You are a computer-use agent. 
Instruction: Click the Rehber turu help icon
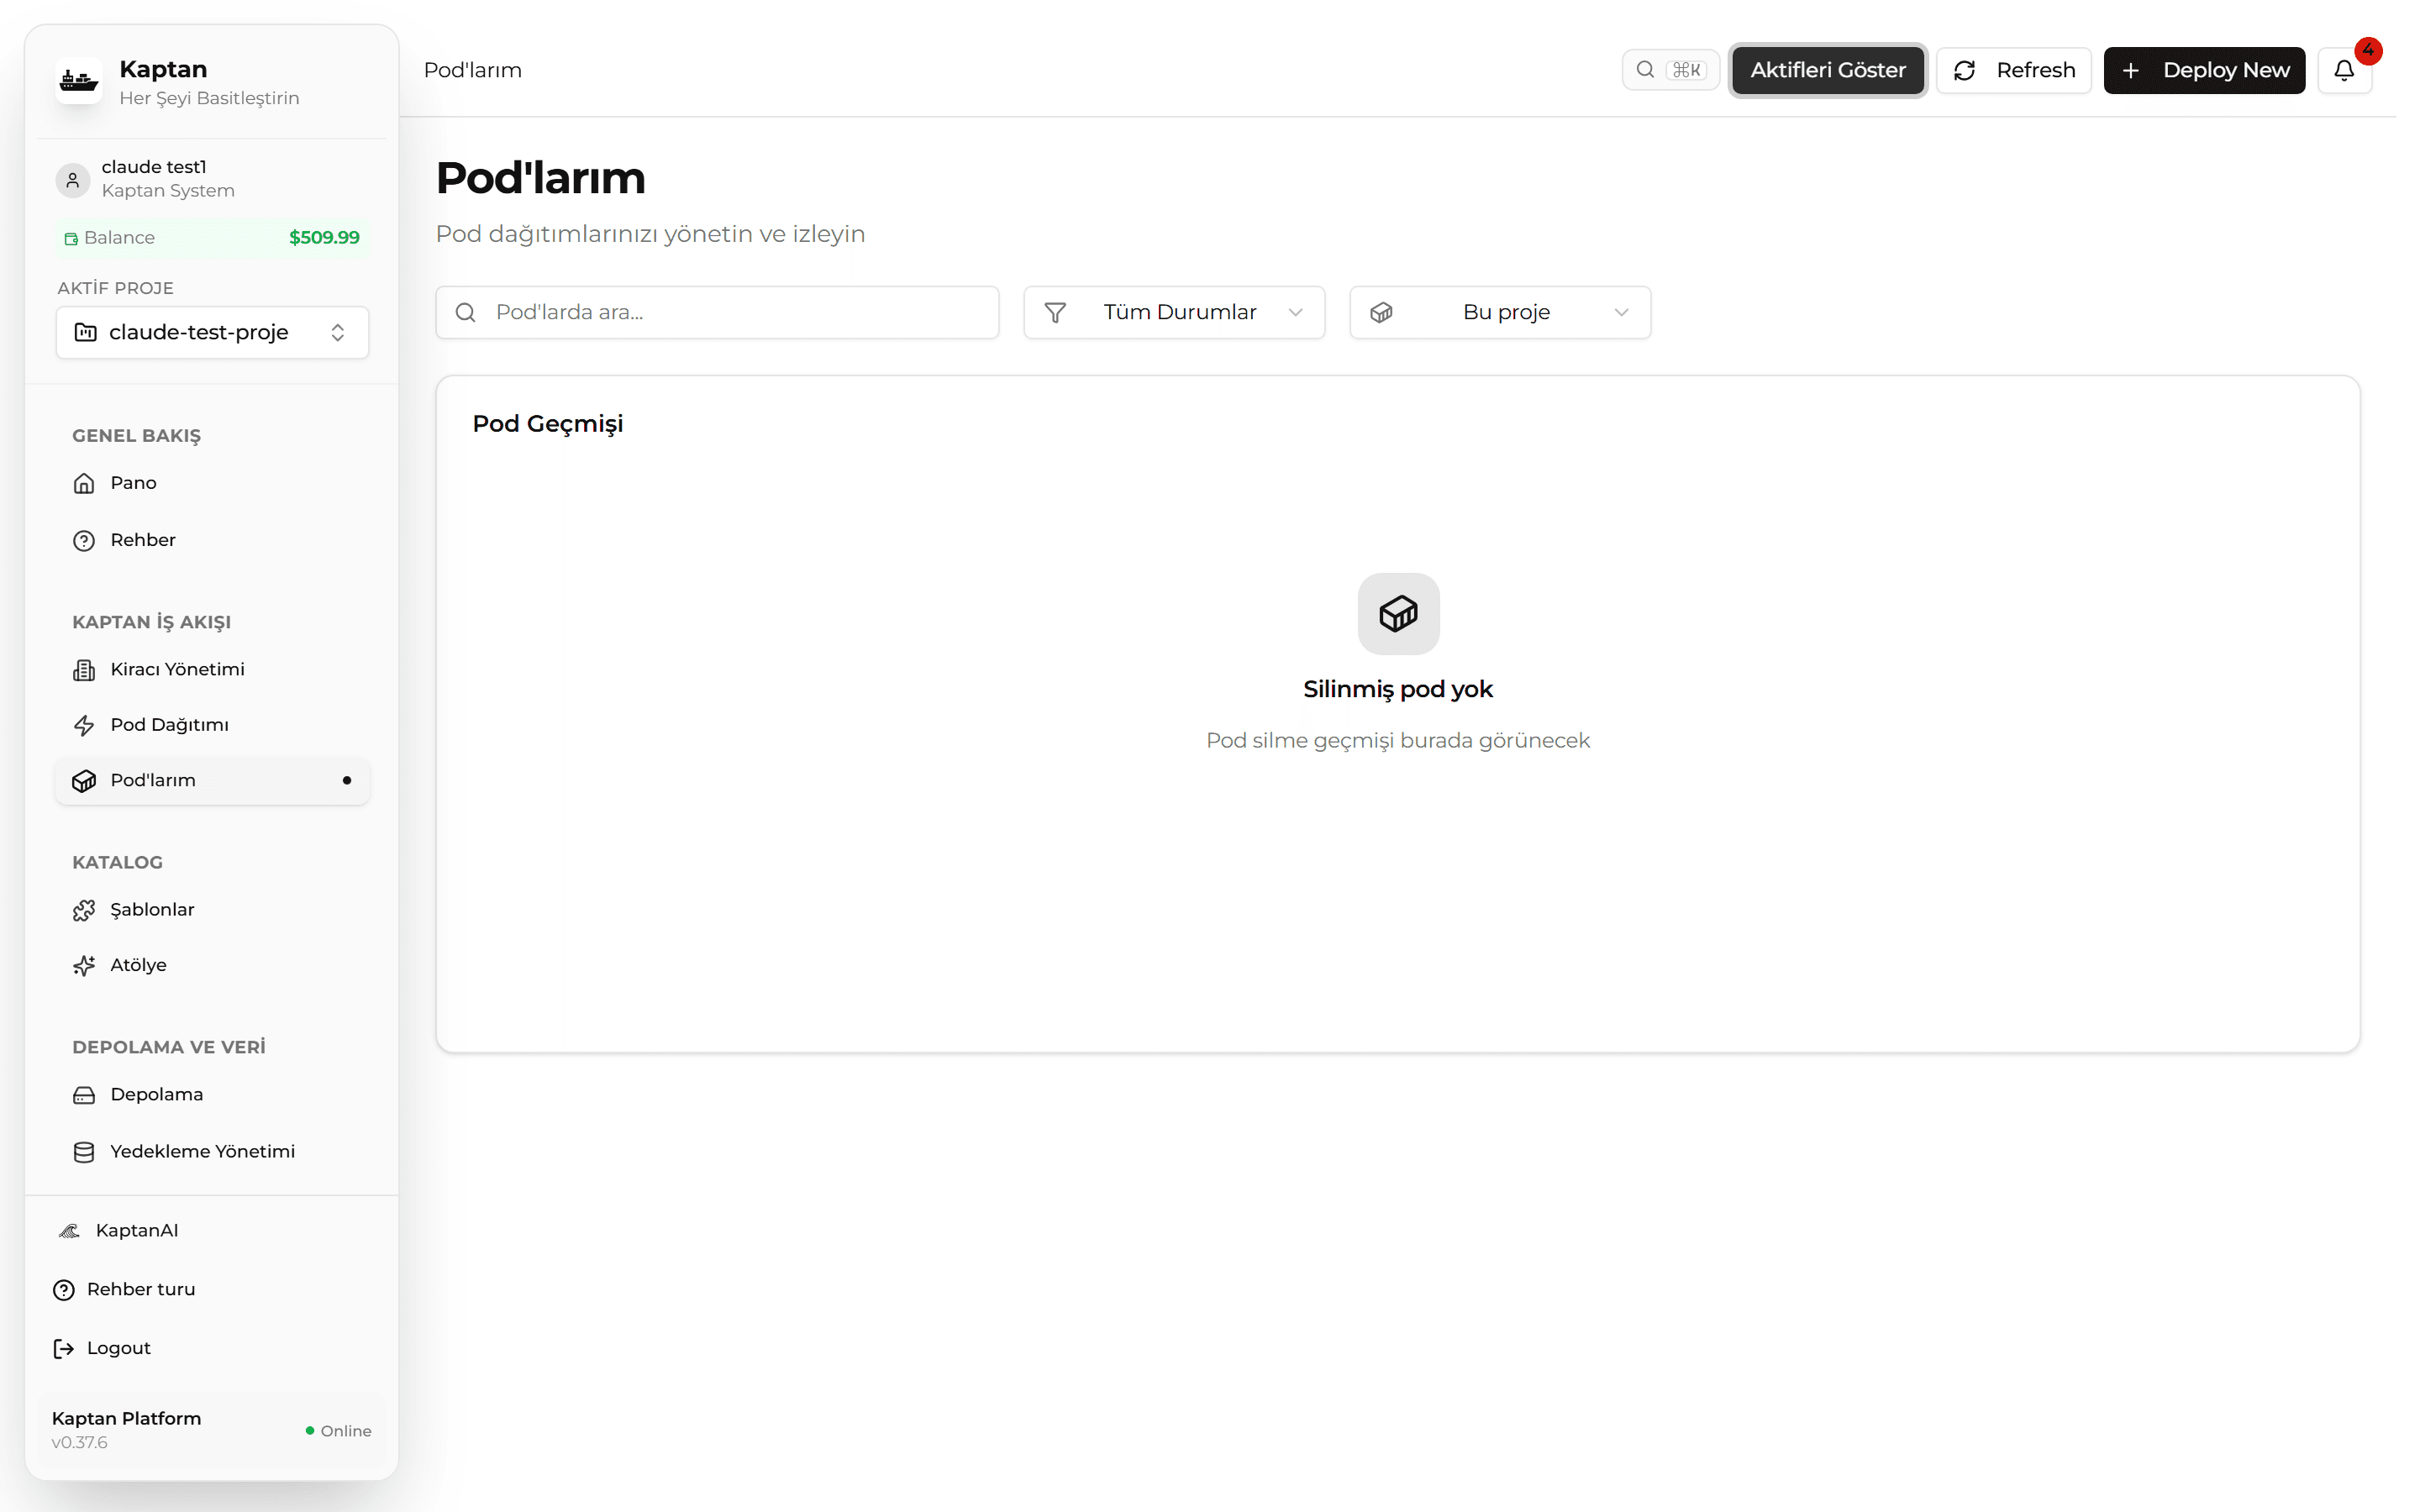point(64,1290)
